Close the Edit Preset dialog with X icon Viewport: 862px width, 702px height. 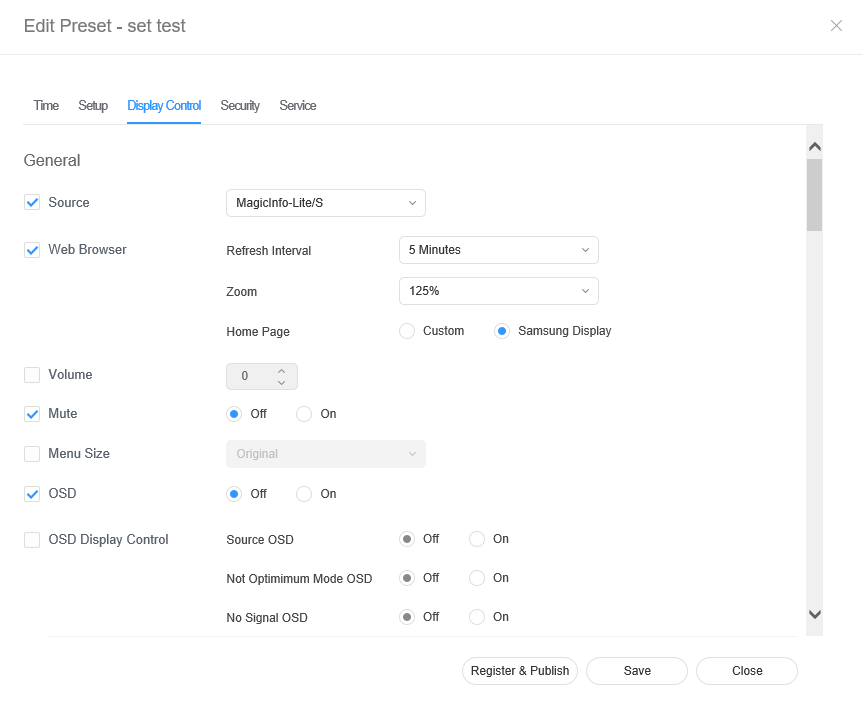pos(836,26)
